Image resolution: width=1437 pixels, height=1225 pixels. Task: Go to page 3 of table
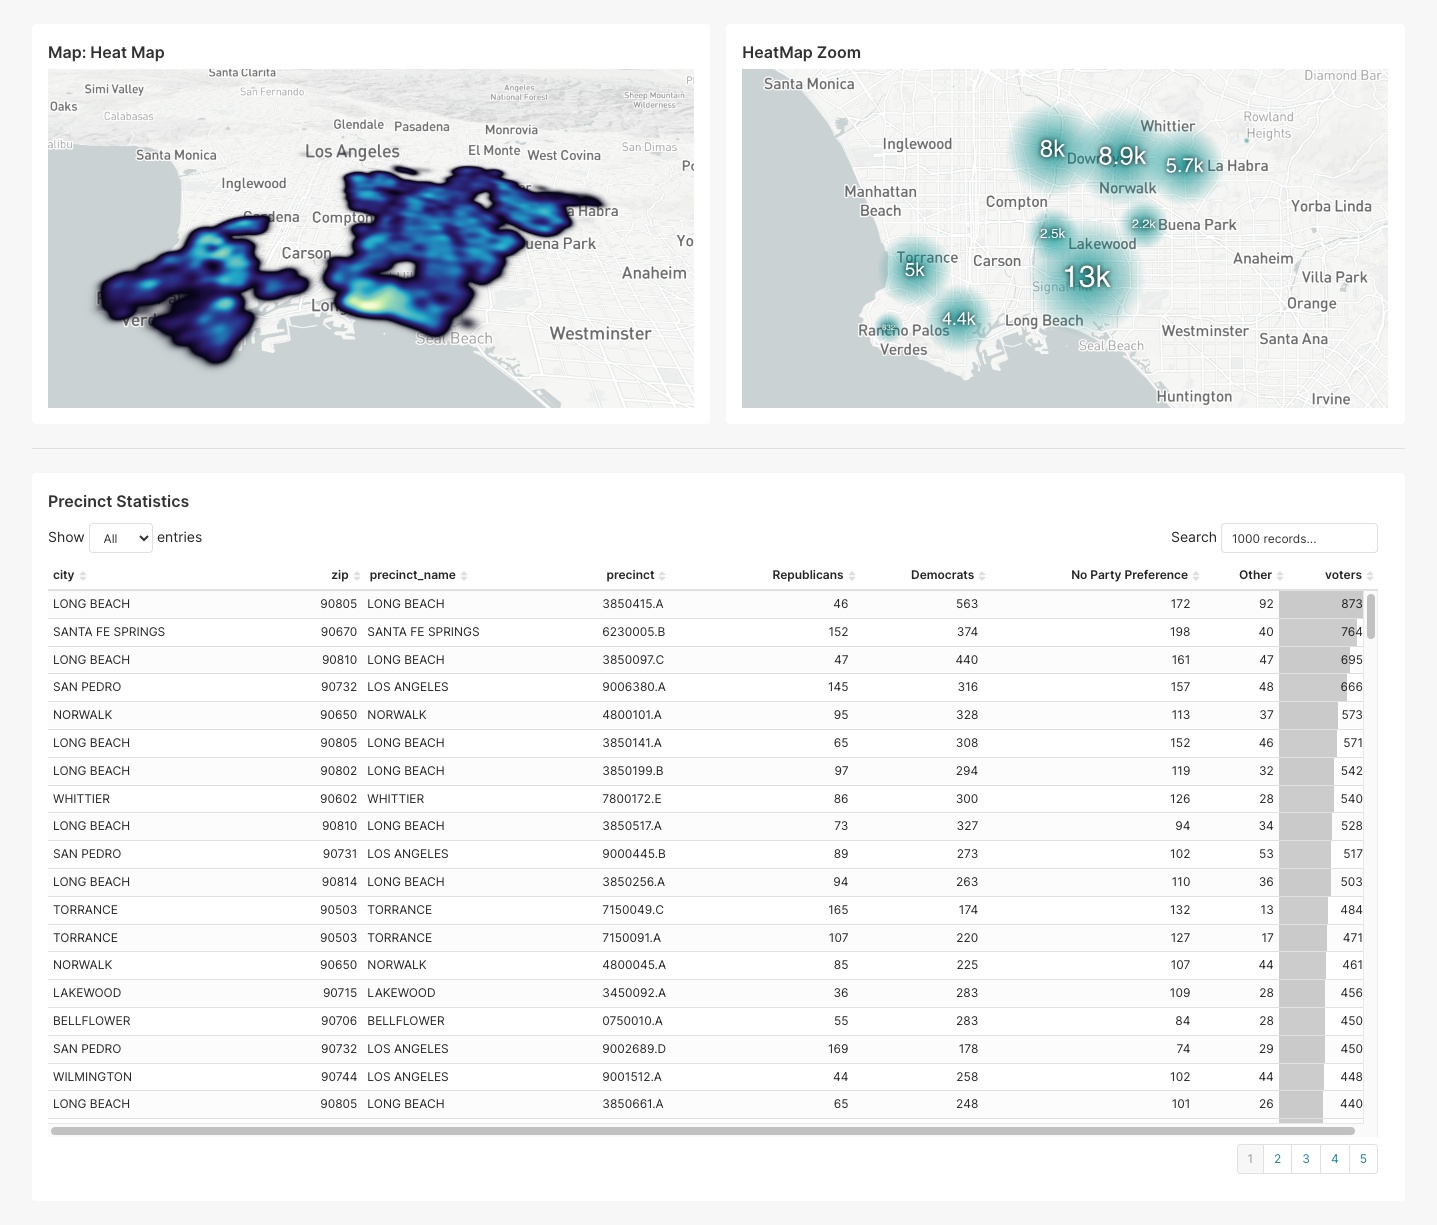[x=1306, y=1159]
